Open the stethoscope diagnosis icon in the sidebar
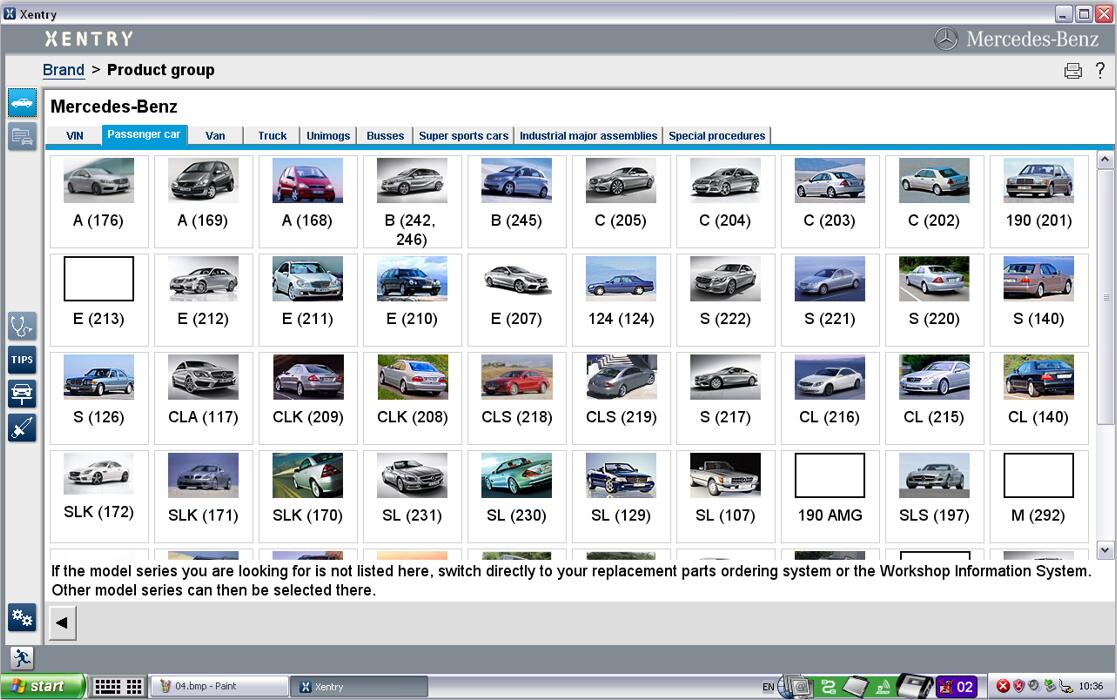Screen dimensions: 1117x700 pyautogui.click(x=22, y=326)
